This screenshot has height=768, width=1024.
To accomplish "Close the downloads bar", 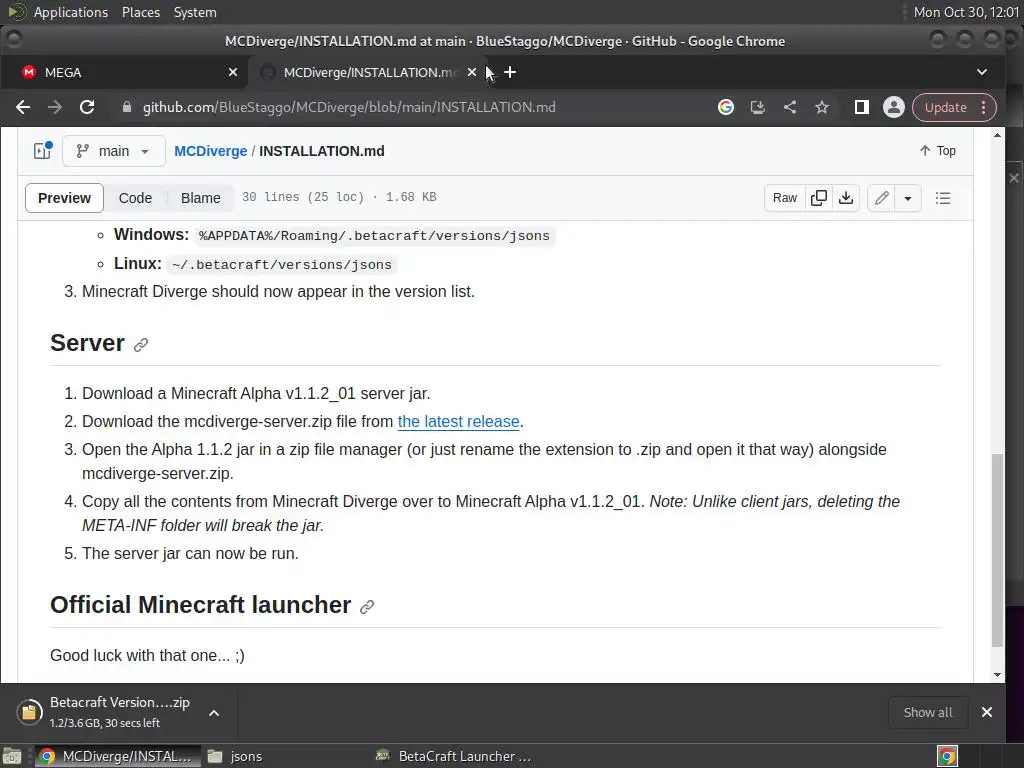I will [987, 712].
